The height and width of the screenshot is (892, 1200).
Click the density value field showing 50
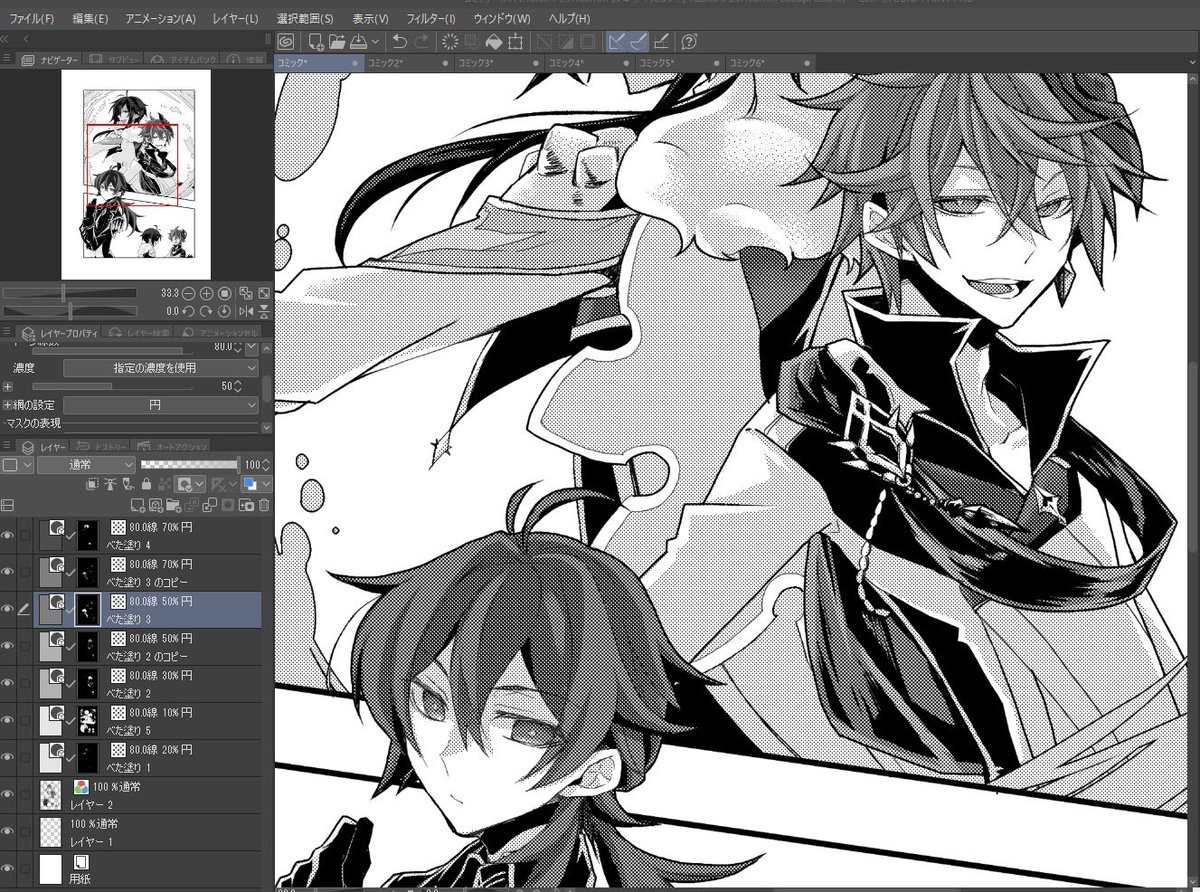tap(227, 386)
